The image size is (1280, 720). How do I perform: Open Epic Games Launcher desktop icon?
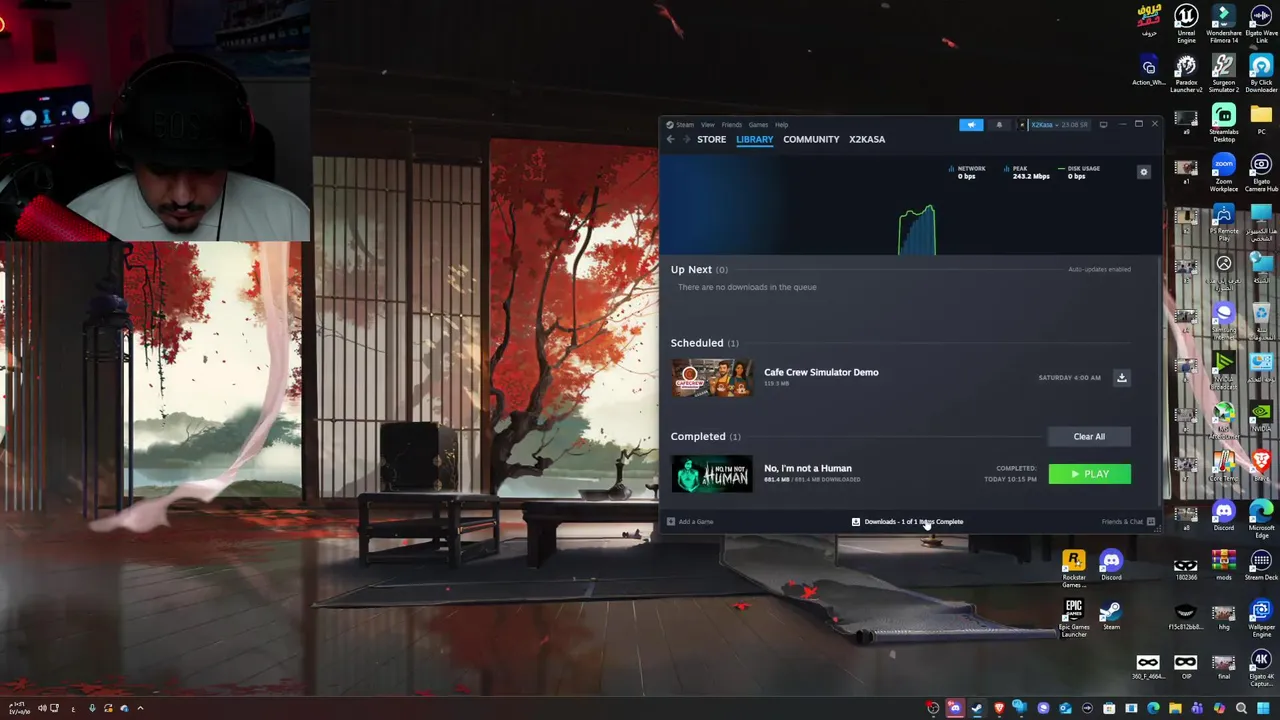pos(1074,617)
